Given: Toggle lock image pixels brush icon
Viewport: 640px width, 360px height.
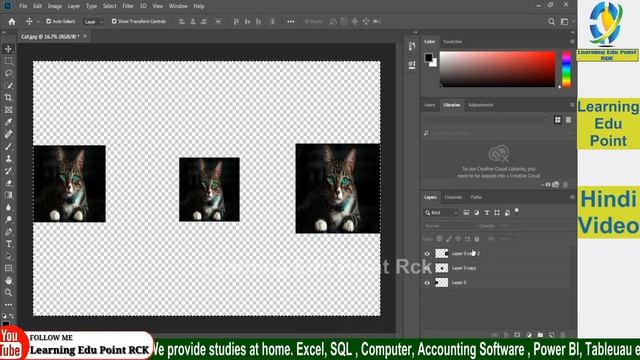Looking at the screenshot, I should 449,239.
